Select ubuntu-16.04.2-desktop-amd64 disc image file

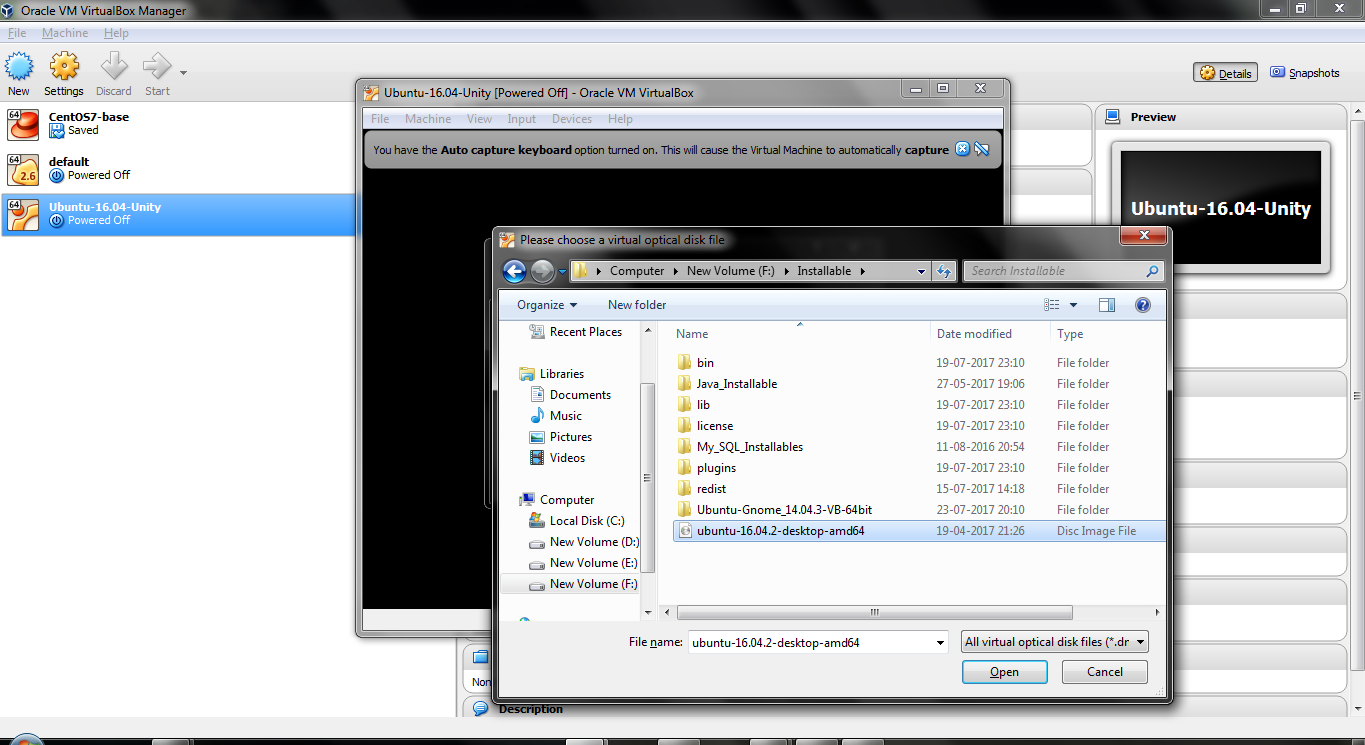920,531
